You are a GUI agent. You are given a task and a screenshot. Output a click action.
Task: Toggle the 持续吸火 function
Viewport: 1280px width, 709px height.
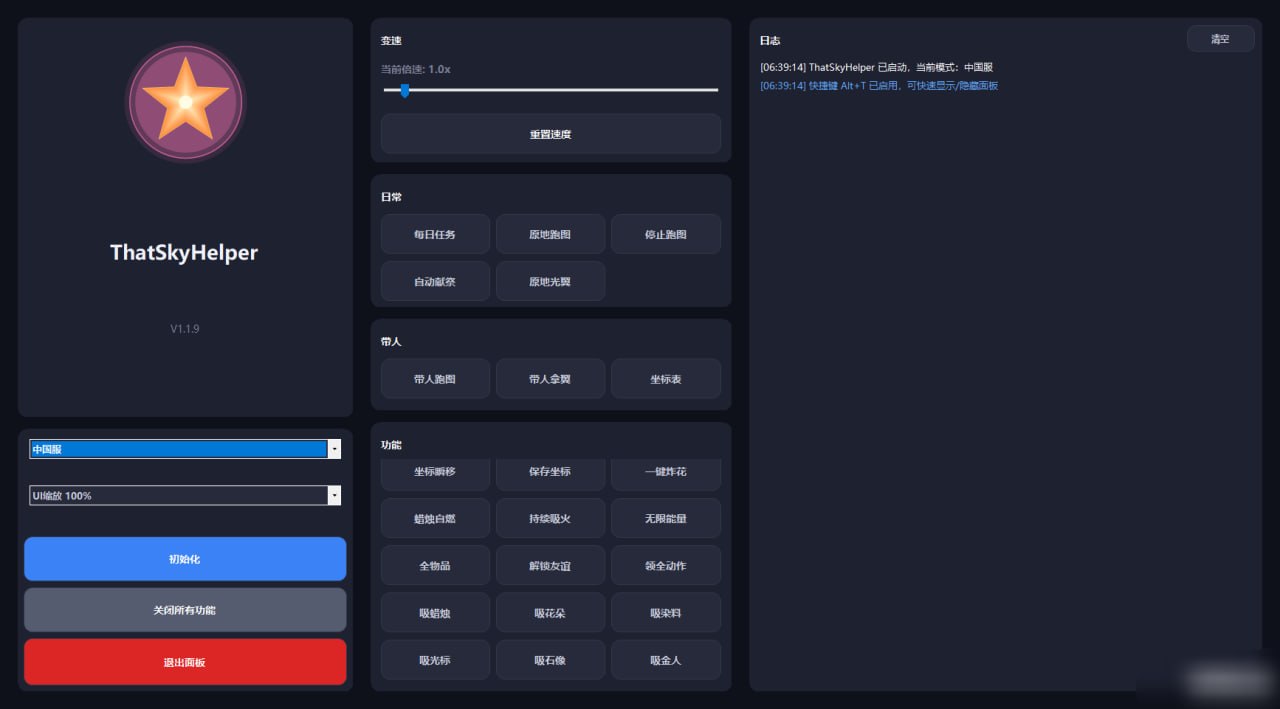click(x=550, y=518)
